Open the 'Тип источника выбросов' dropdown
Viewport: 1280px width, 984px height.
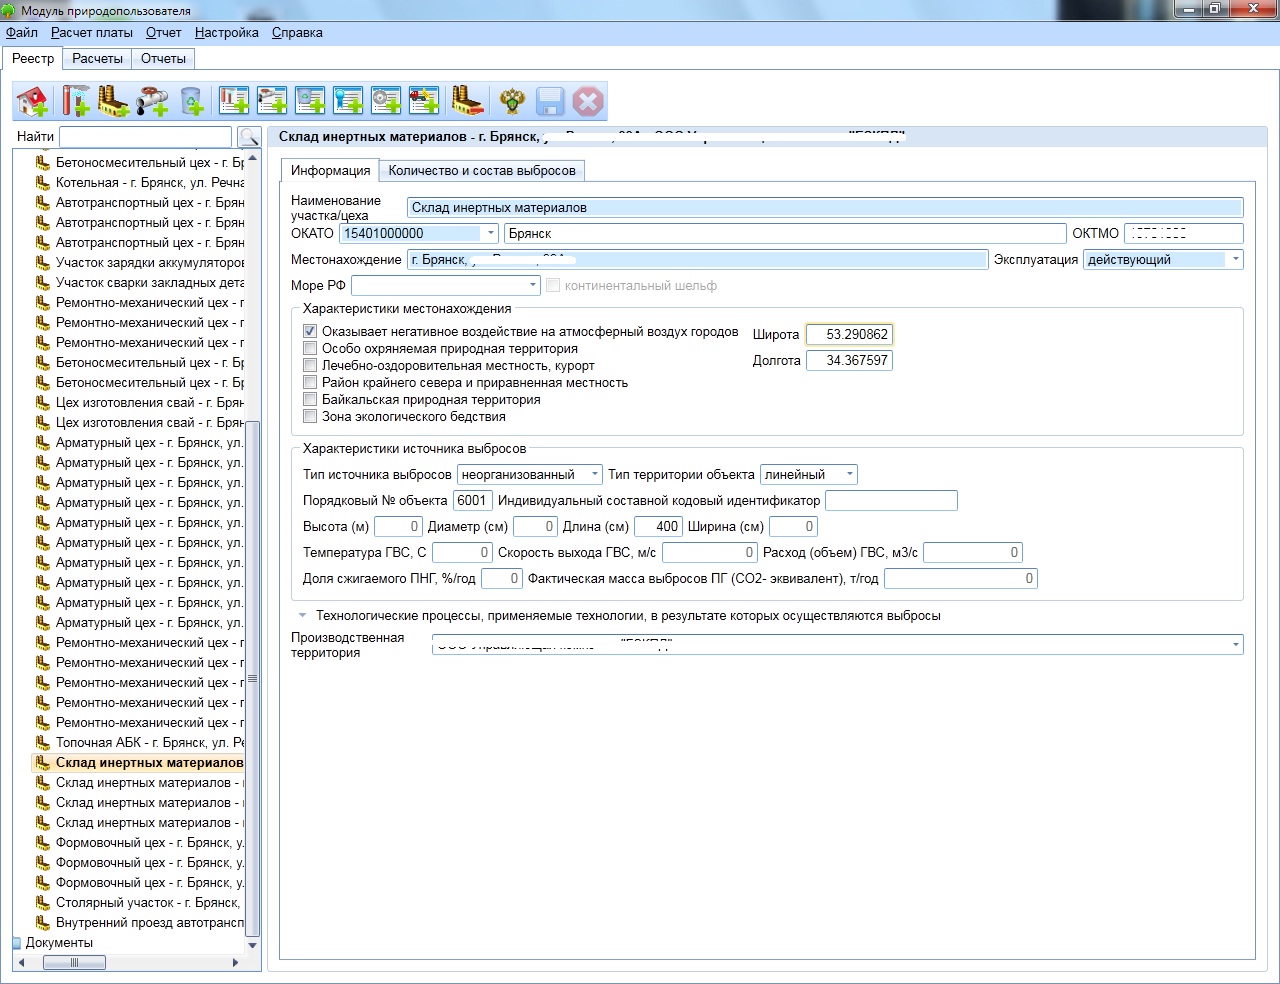coord(595,475)
